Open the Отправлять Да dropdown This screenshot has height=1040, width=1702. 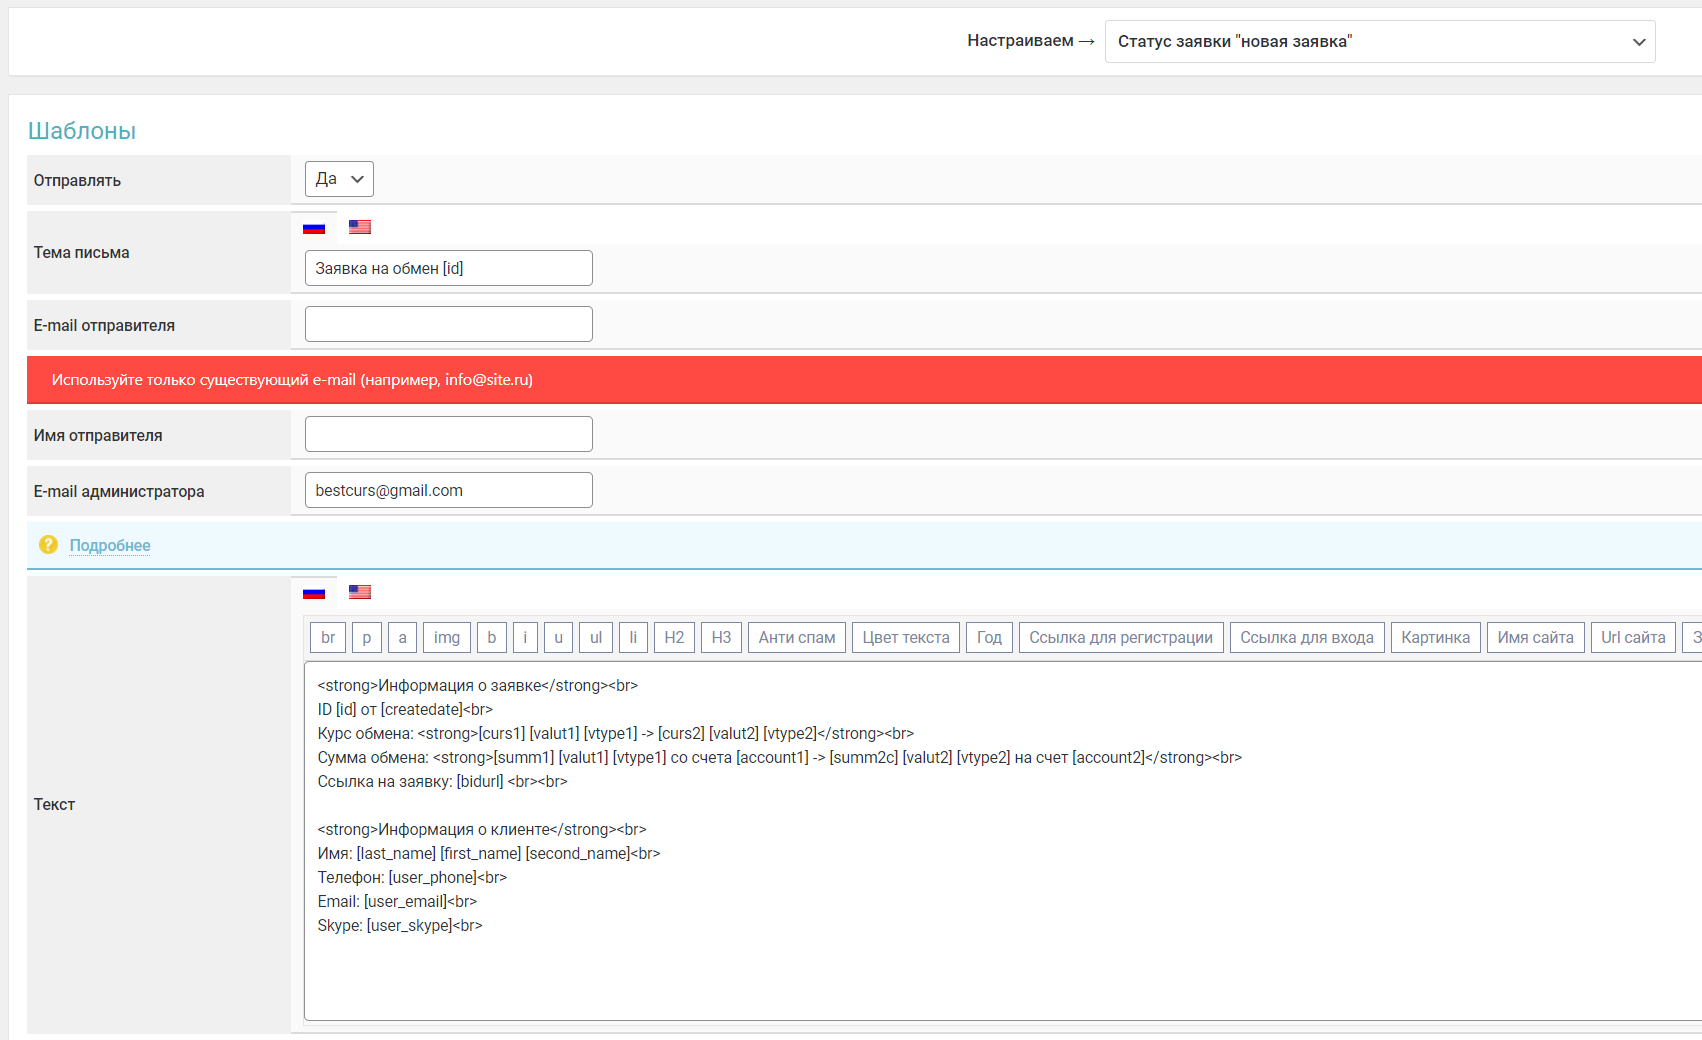(339, 179)
